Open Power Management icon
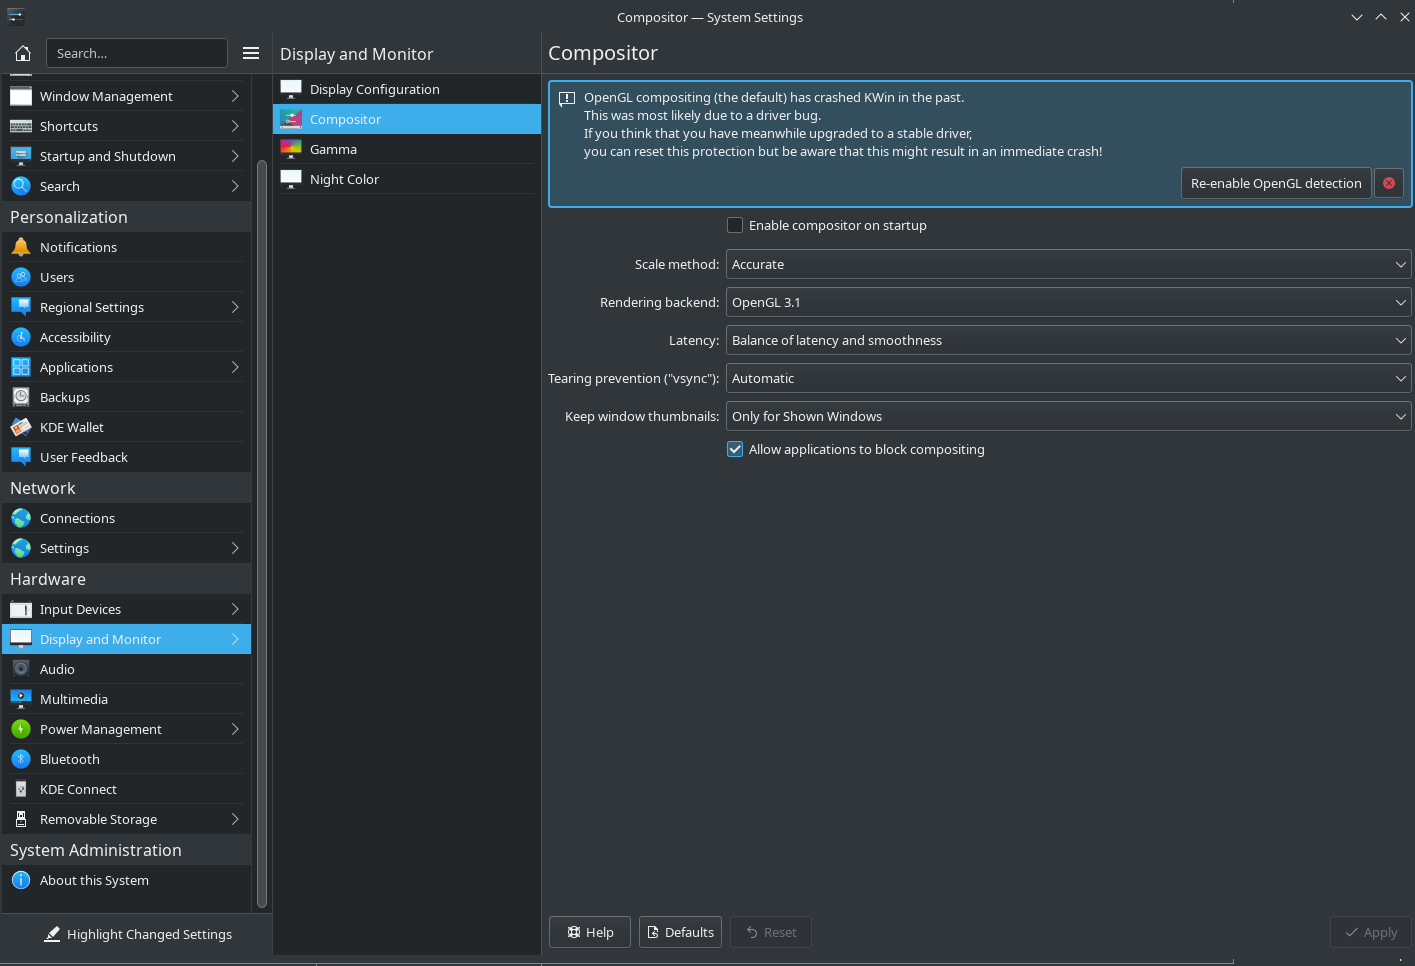Image resolution: width=1415 pixels, height=966 pixels. tap(21, 729)
